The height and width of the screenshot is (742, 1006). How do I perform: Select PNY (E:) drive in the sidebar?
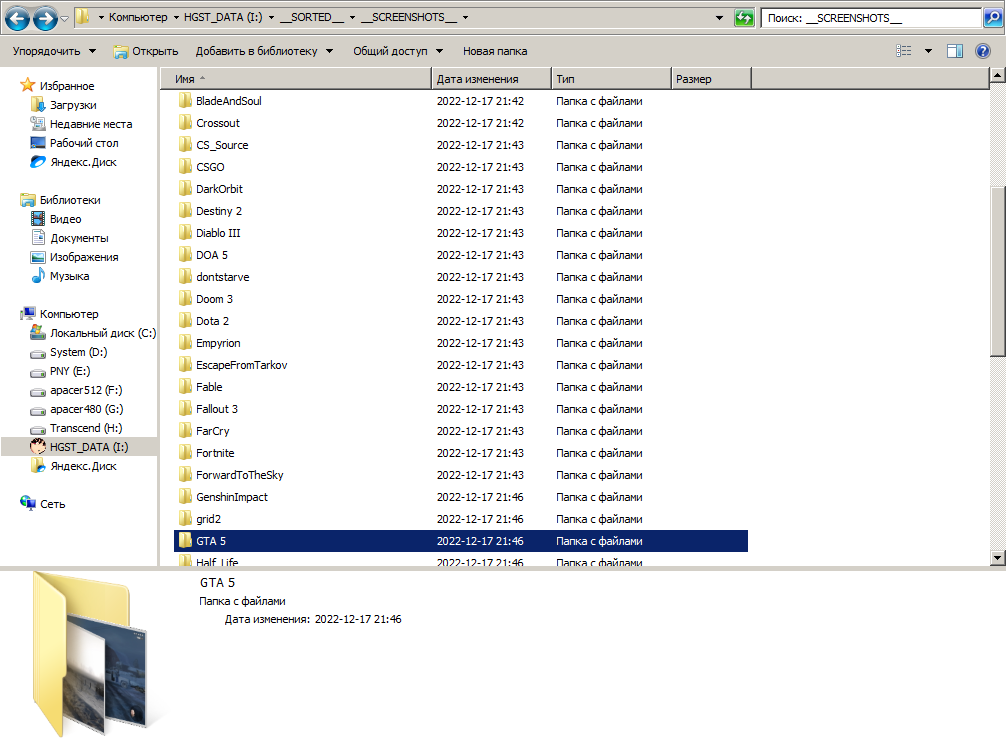click(x=70, y=371)
